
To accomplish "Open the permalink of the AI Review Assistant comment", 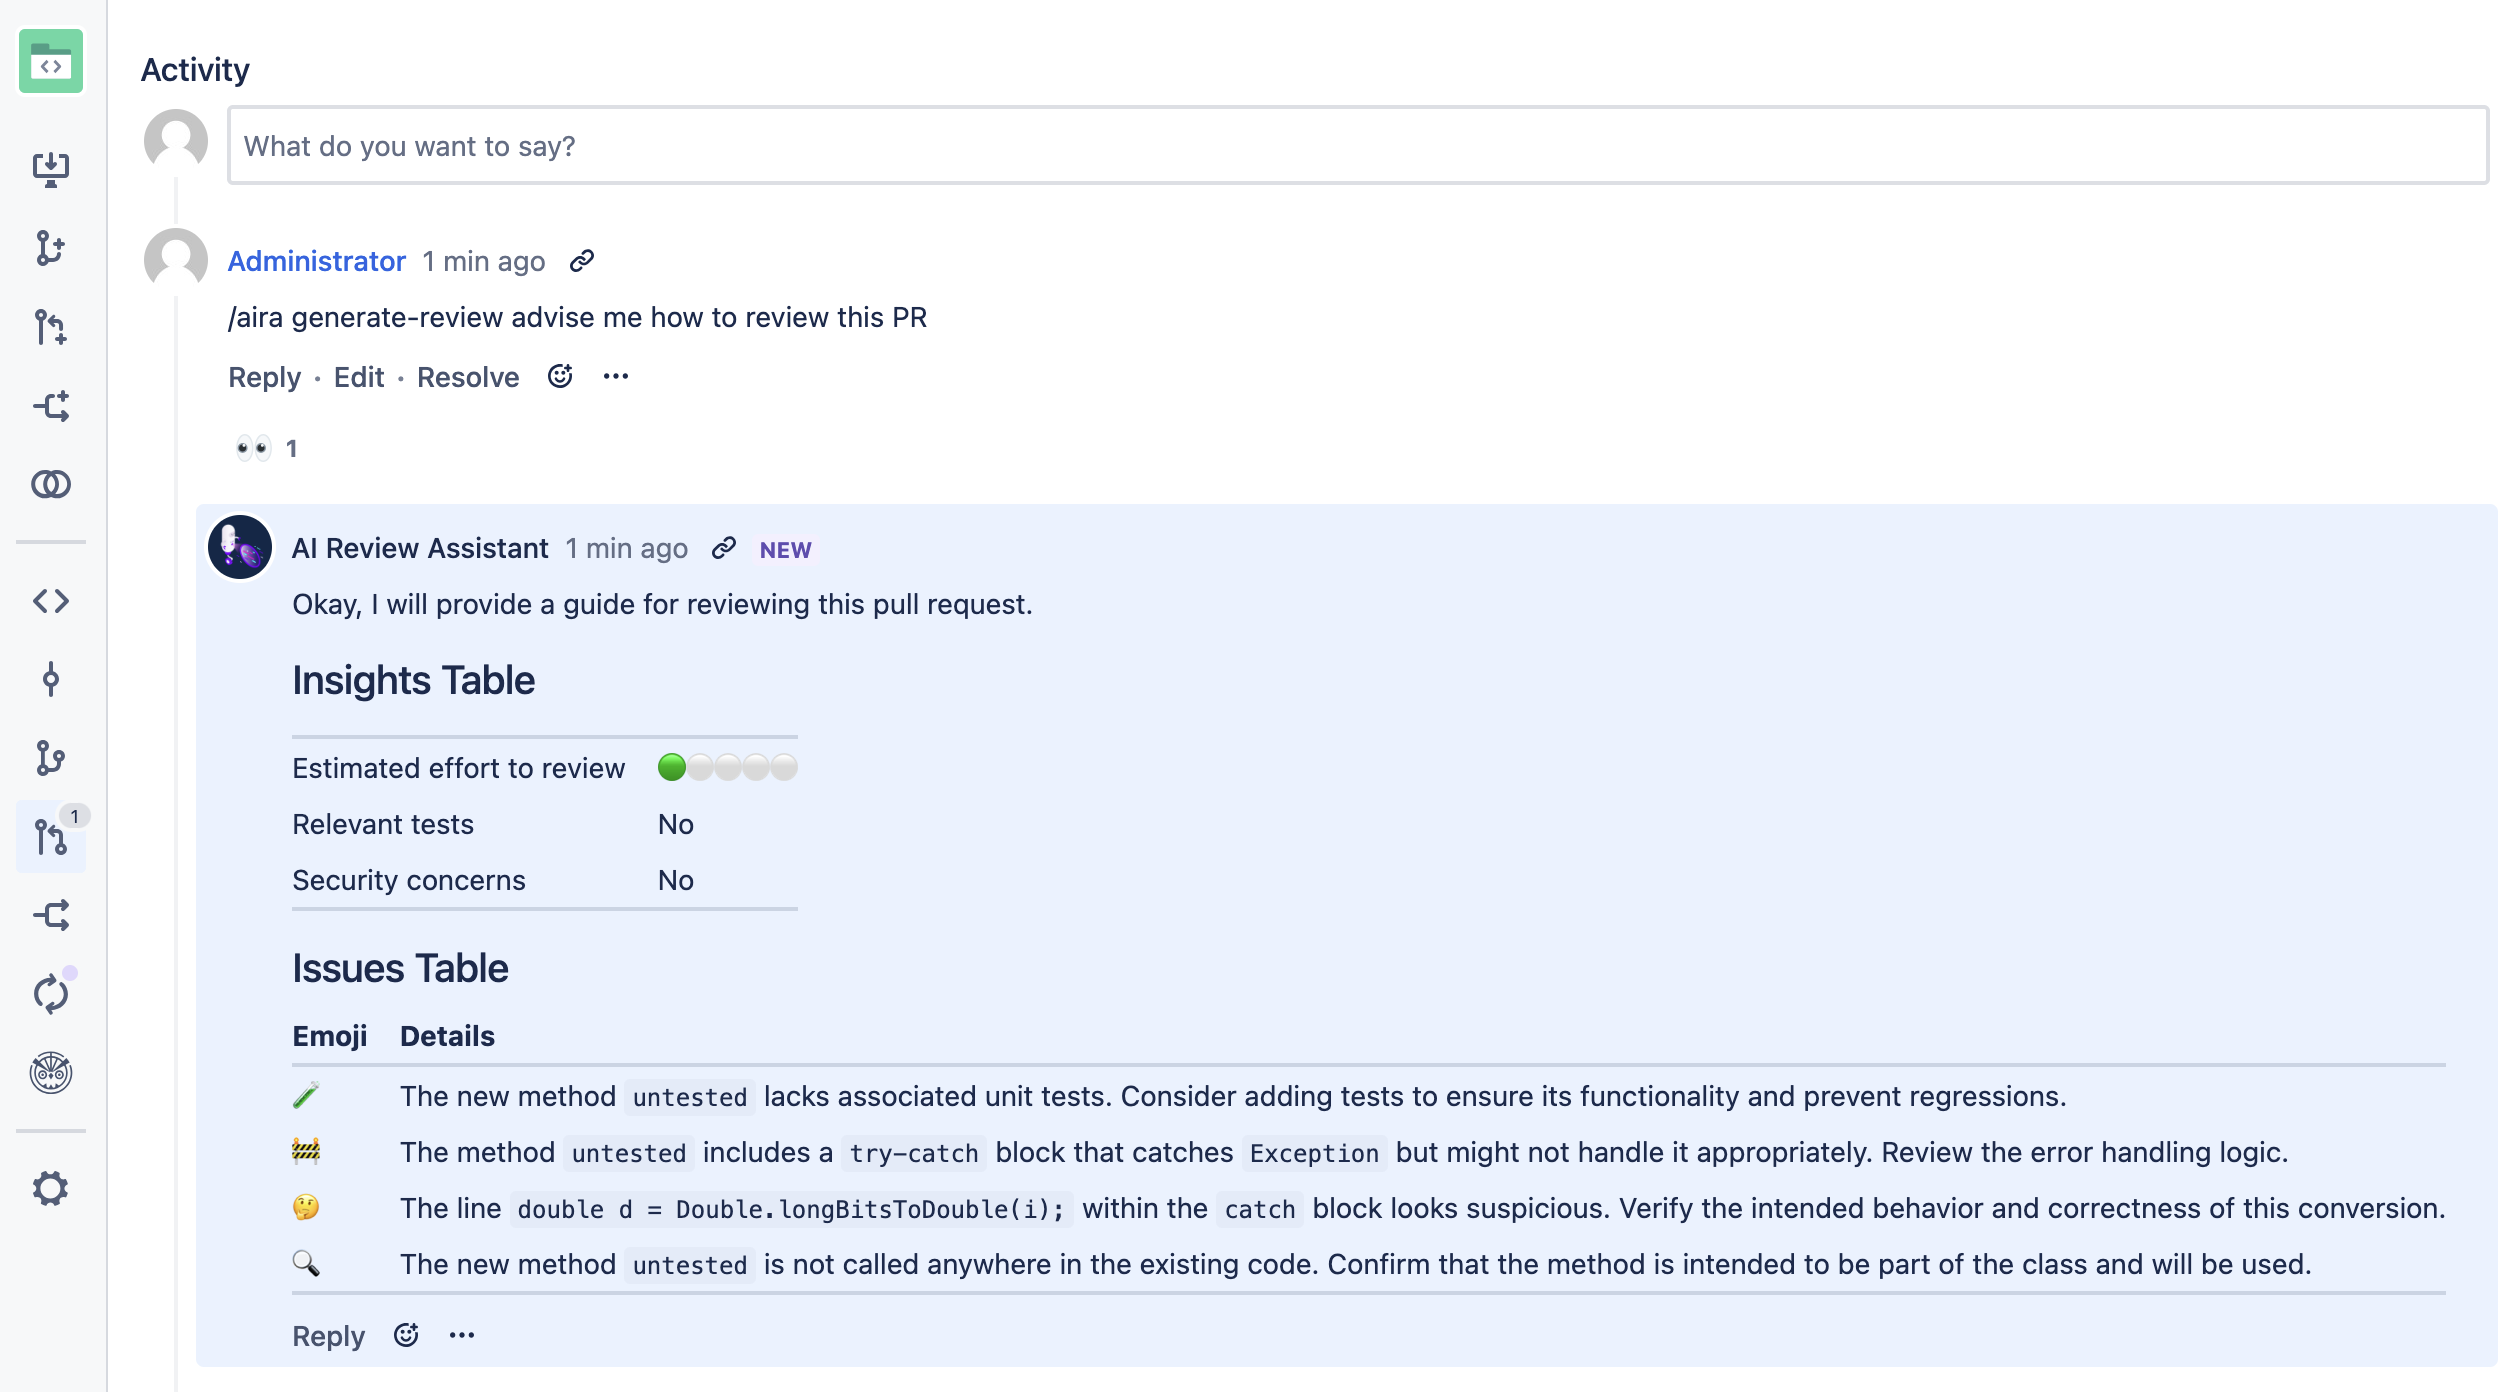I will (x=723, y=549).
